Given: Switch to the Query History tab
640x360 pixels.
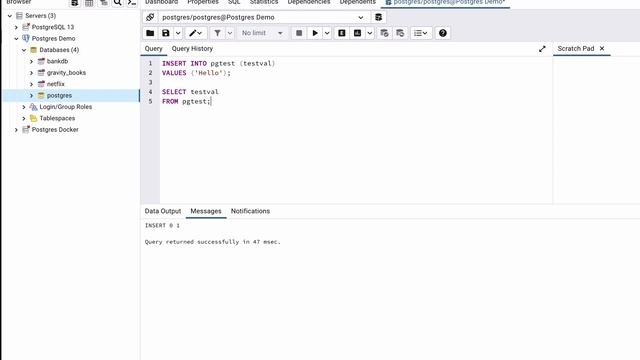Looking at the screenshot, I should point(192,49).
